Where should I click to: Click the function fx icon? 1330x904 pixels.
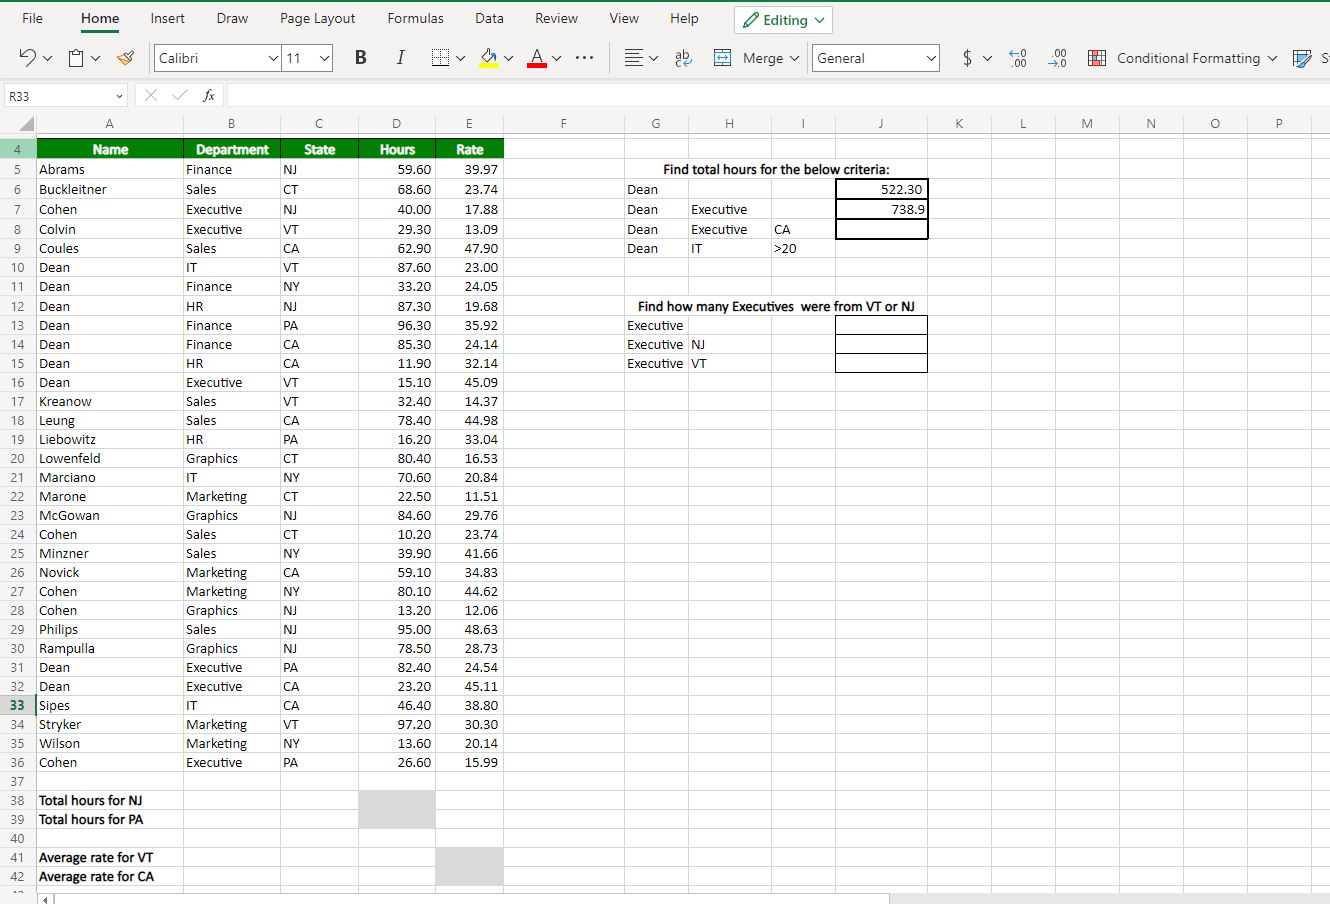tap(208, 96)
